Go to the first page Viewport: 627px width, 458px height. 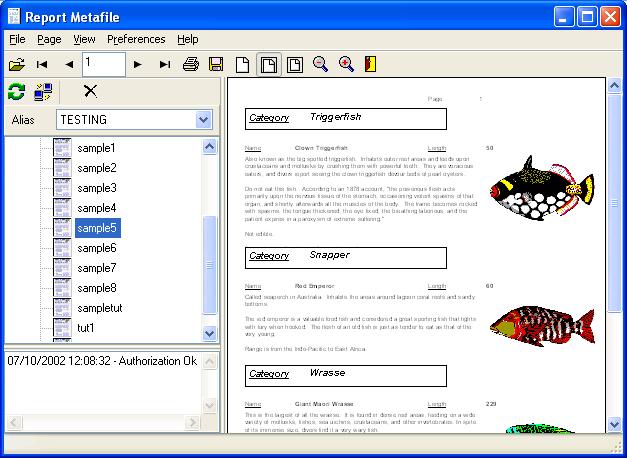(42, 64)
